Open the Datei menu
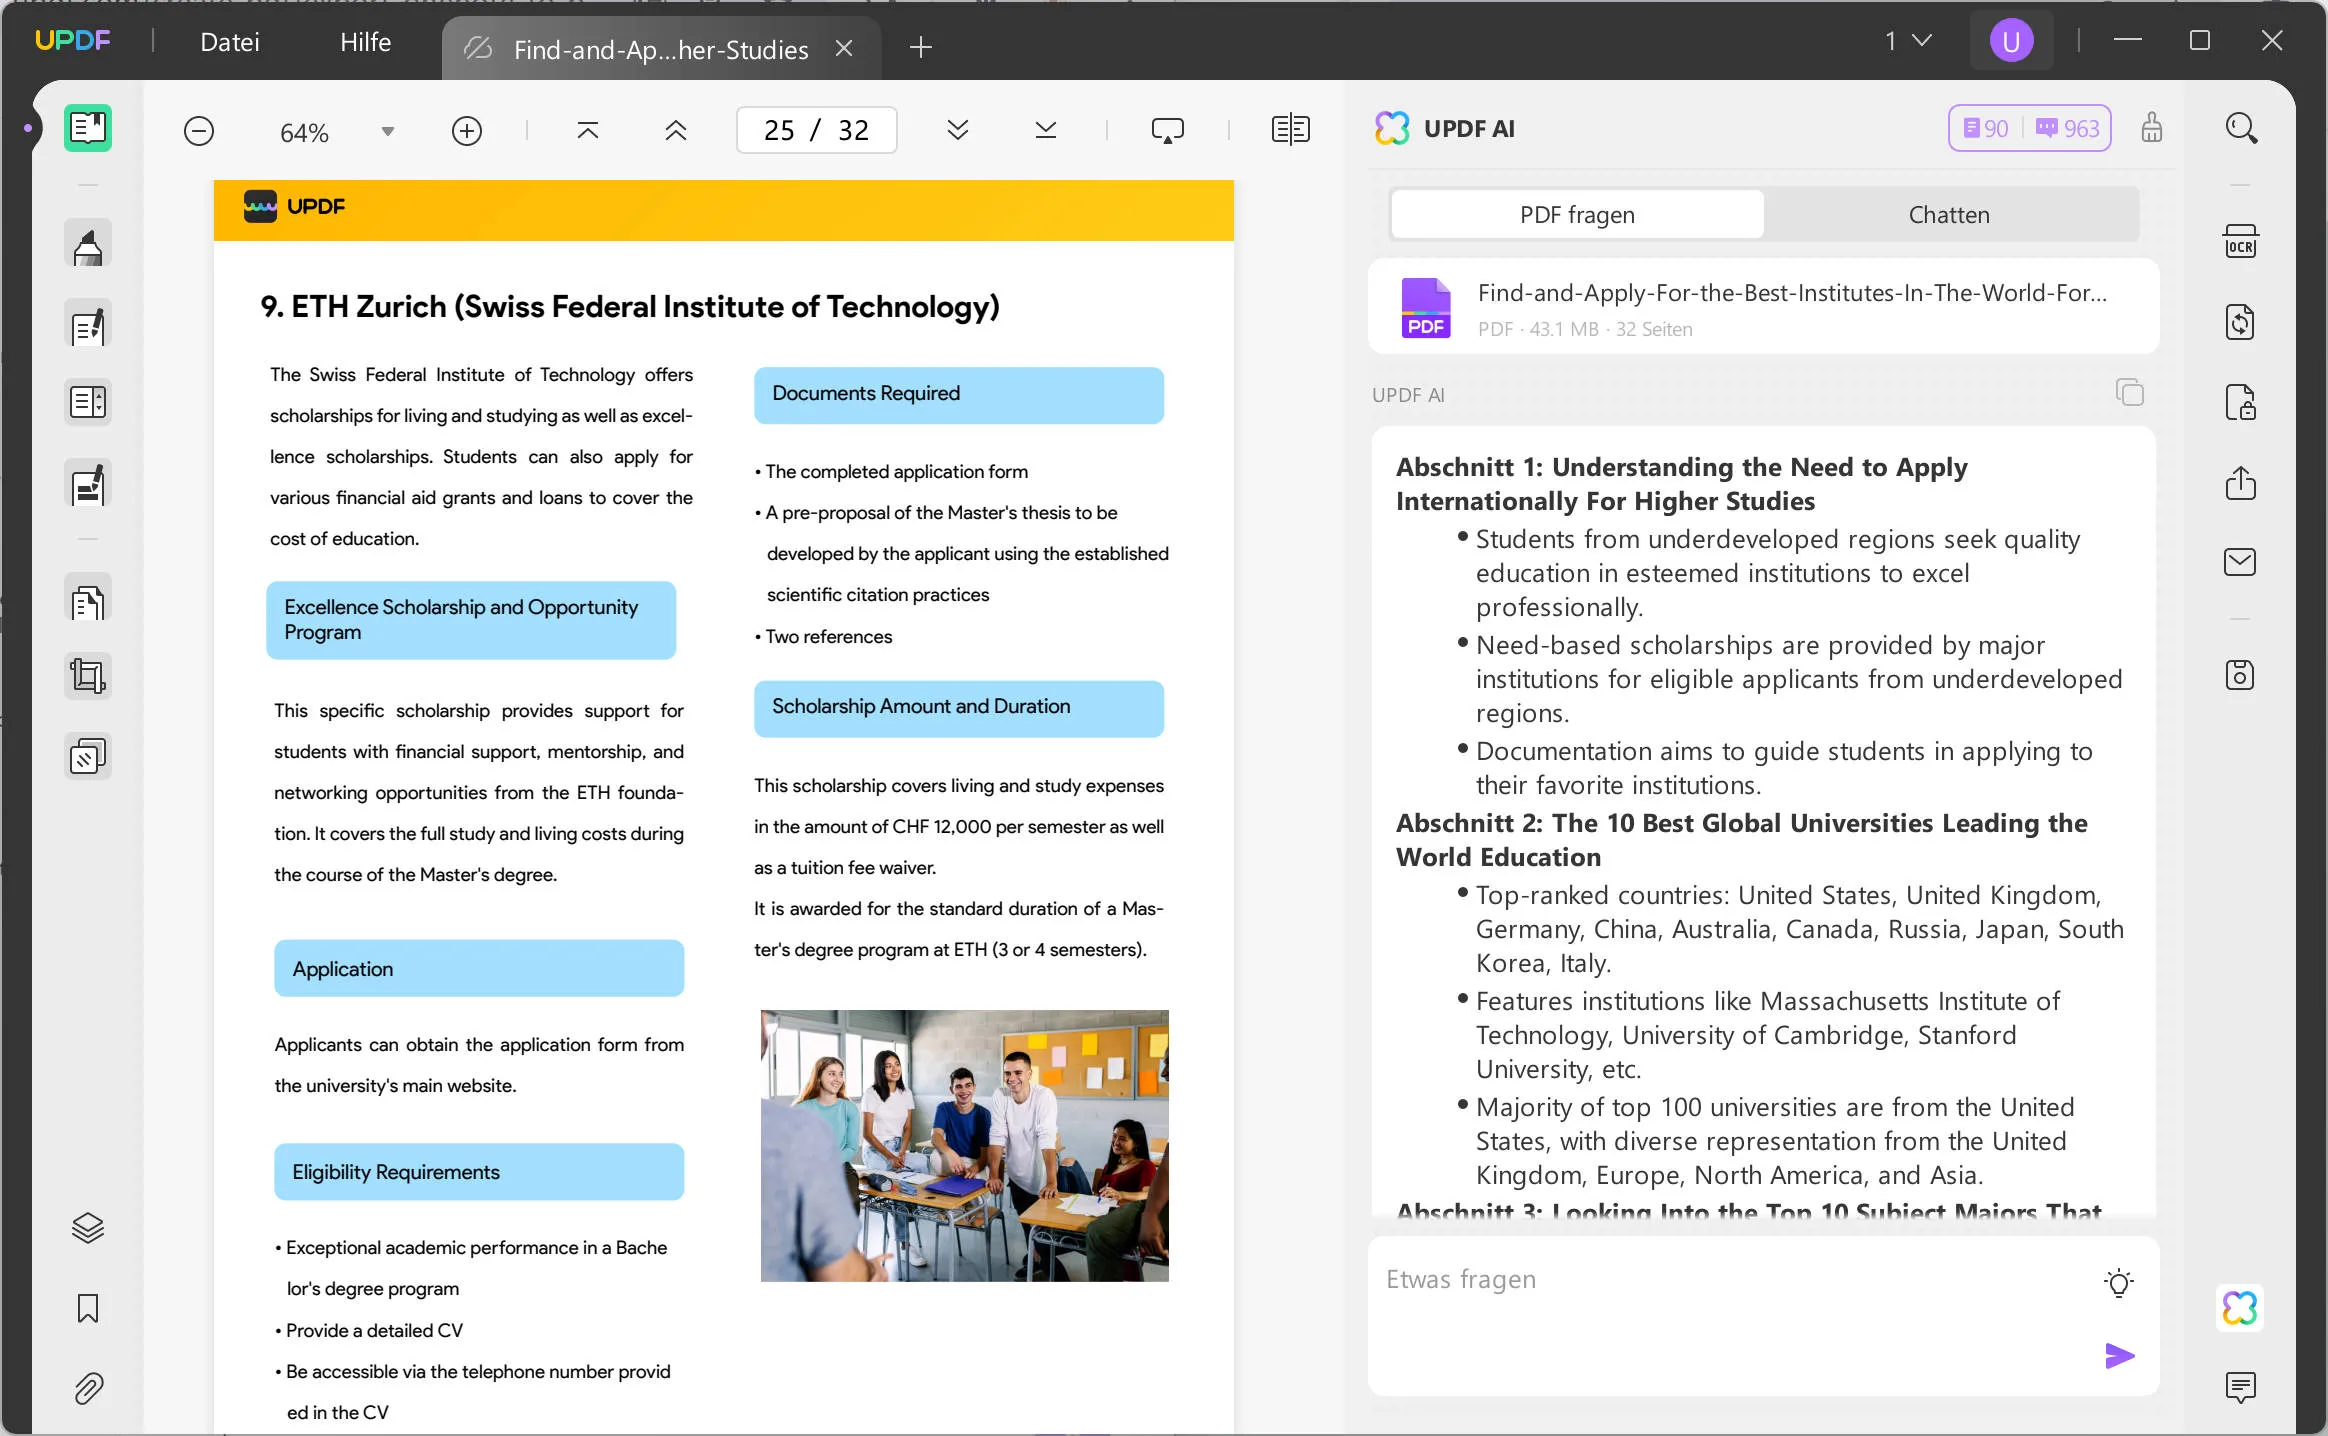2328x1436 pixels. (x=230, y=42)
